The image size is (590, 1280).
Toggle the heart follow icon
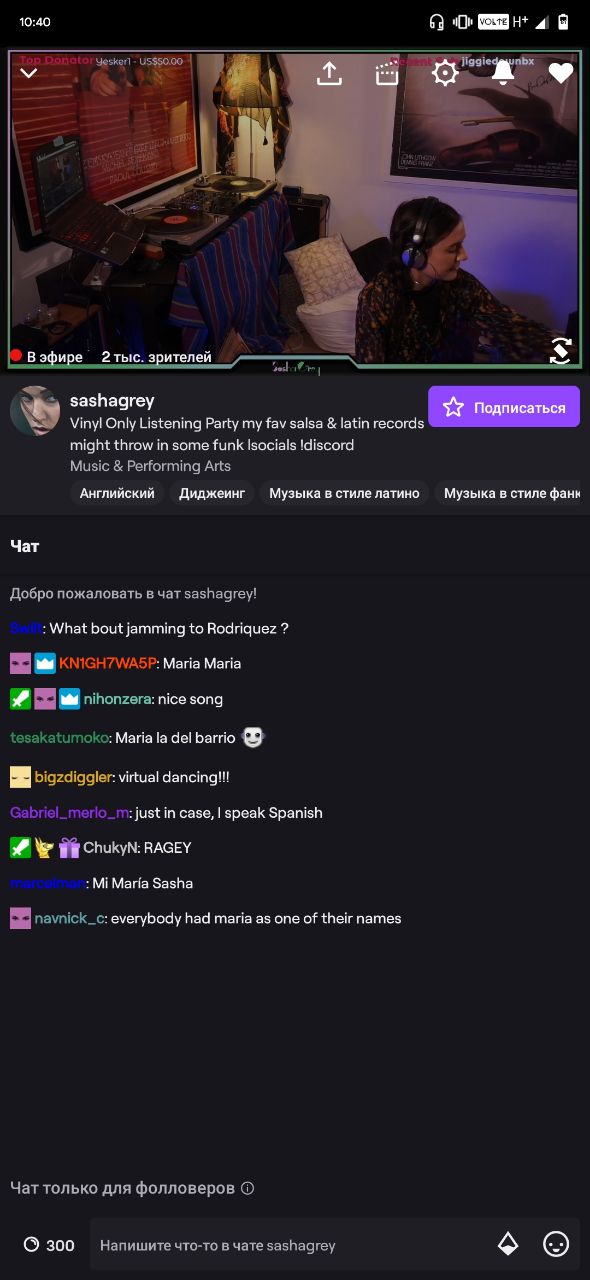[x=561, y=72]
